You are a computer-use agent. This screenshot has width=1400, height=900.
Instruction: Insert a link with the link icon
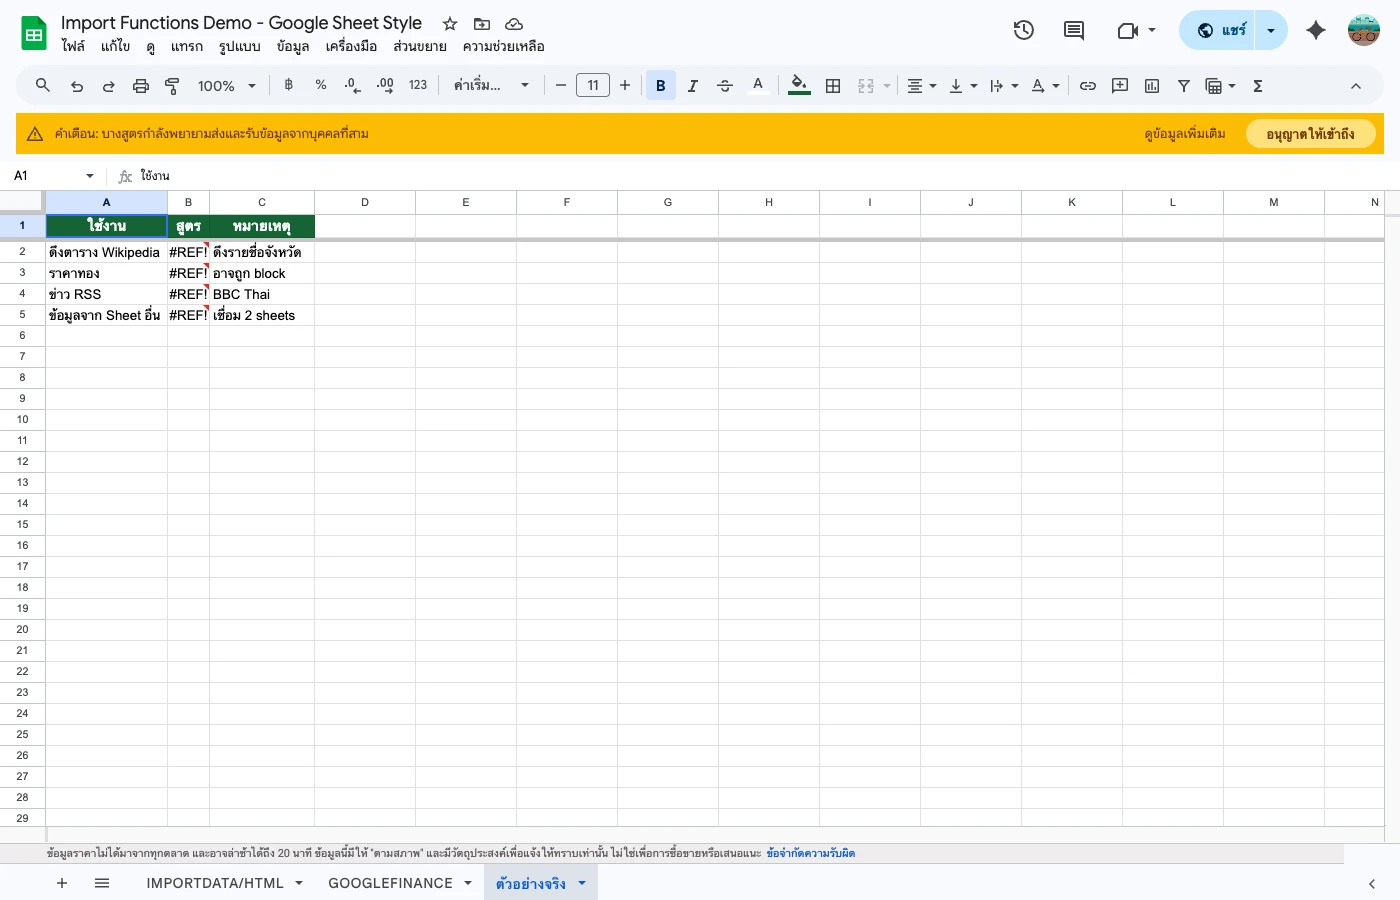coord(1088,85)
